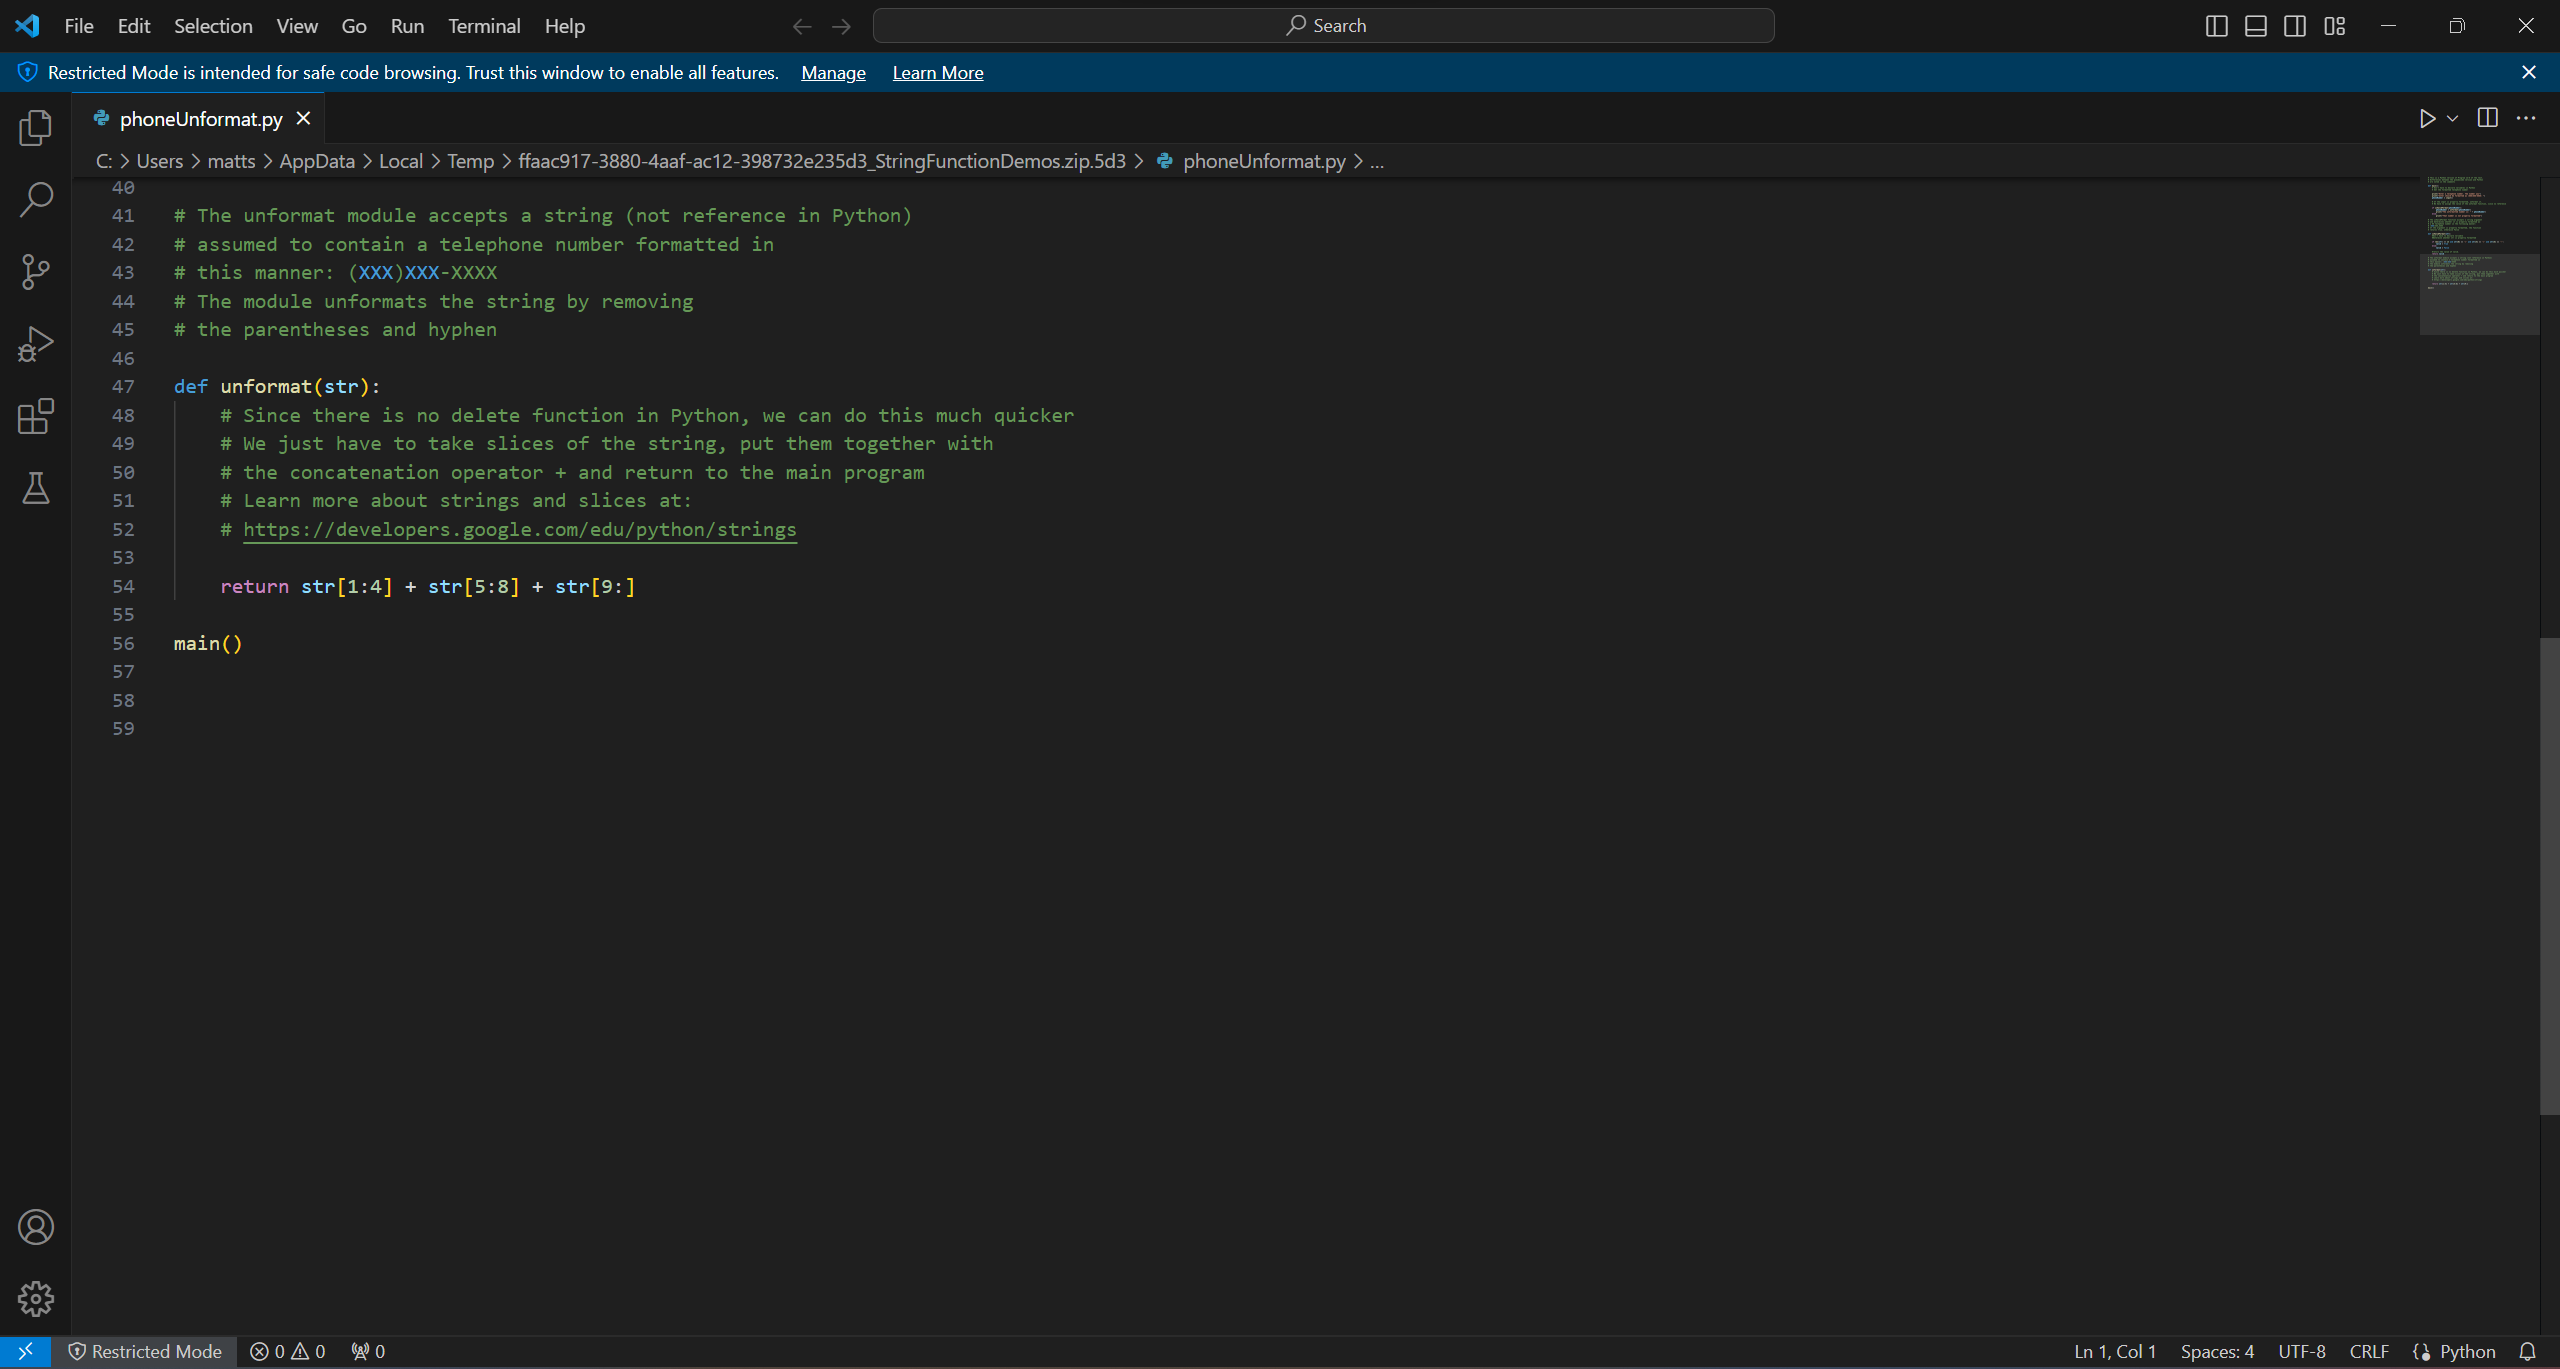The image size is (2560, 1369).
Task: Open the Run and Debug view
Action: point(36,344)
